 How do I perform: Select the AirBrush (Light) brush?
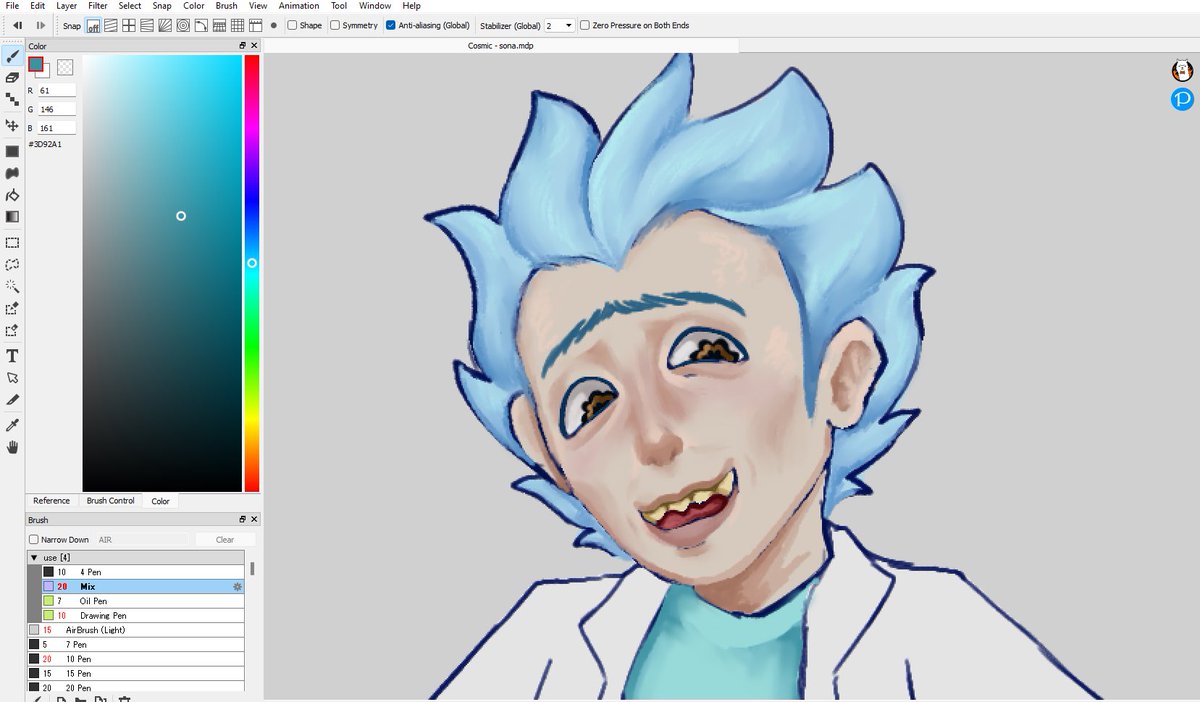coord(136,630)
